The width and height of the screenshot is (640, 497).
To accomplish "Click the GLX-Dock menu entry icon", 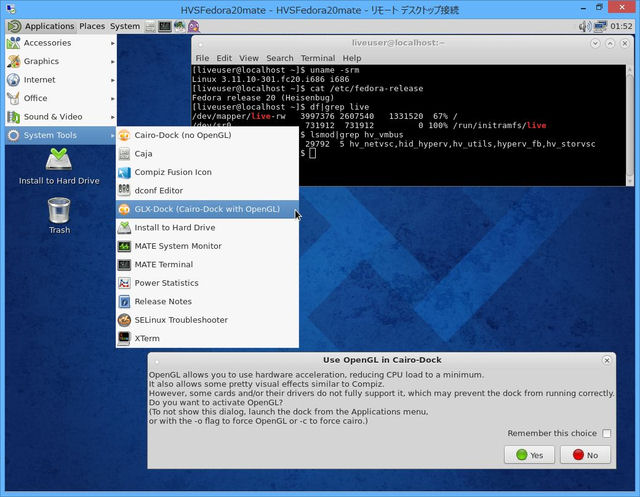I will click(124, 209).
